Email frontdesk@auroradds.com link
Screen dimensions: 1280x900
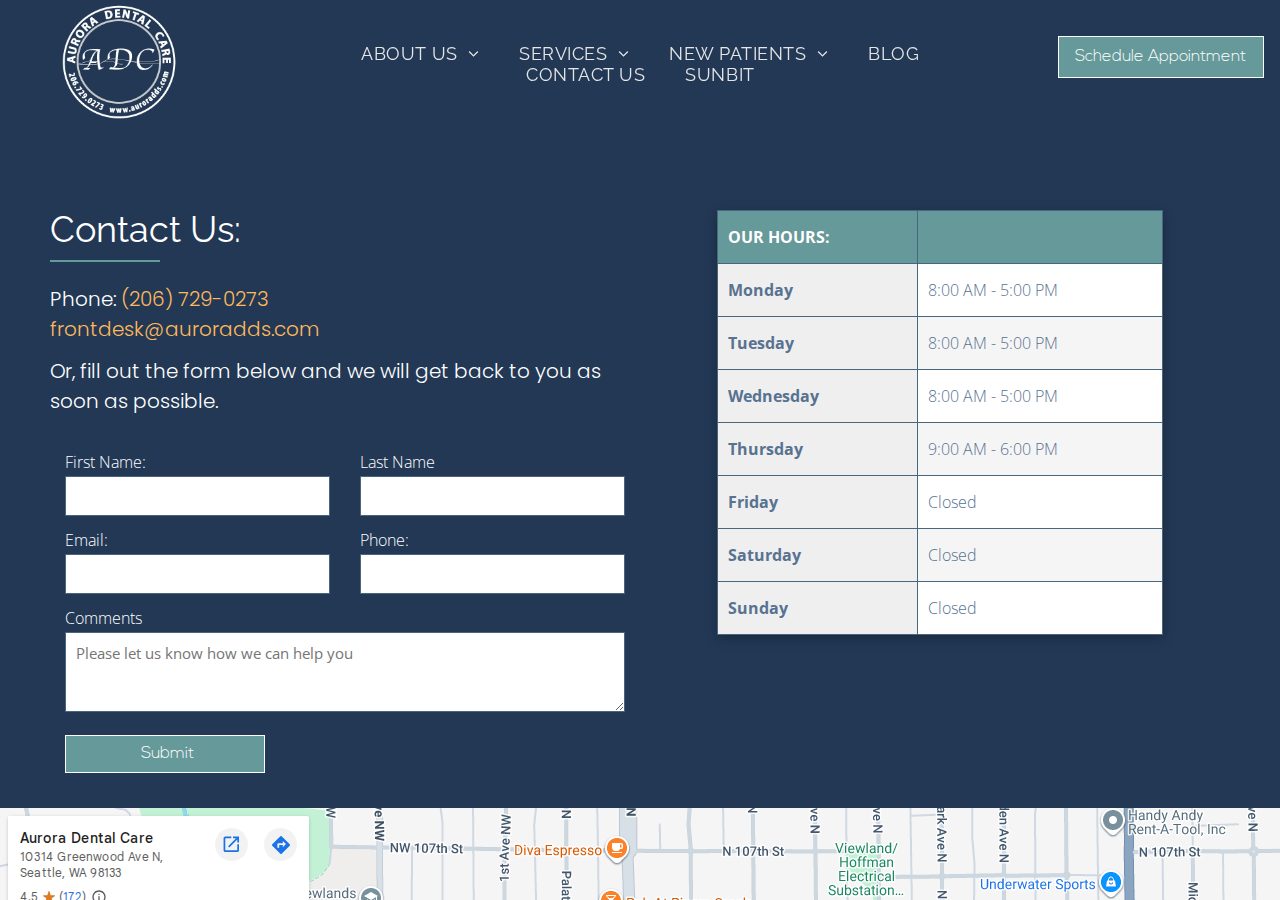(x=185, y=329)
